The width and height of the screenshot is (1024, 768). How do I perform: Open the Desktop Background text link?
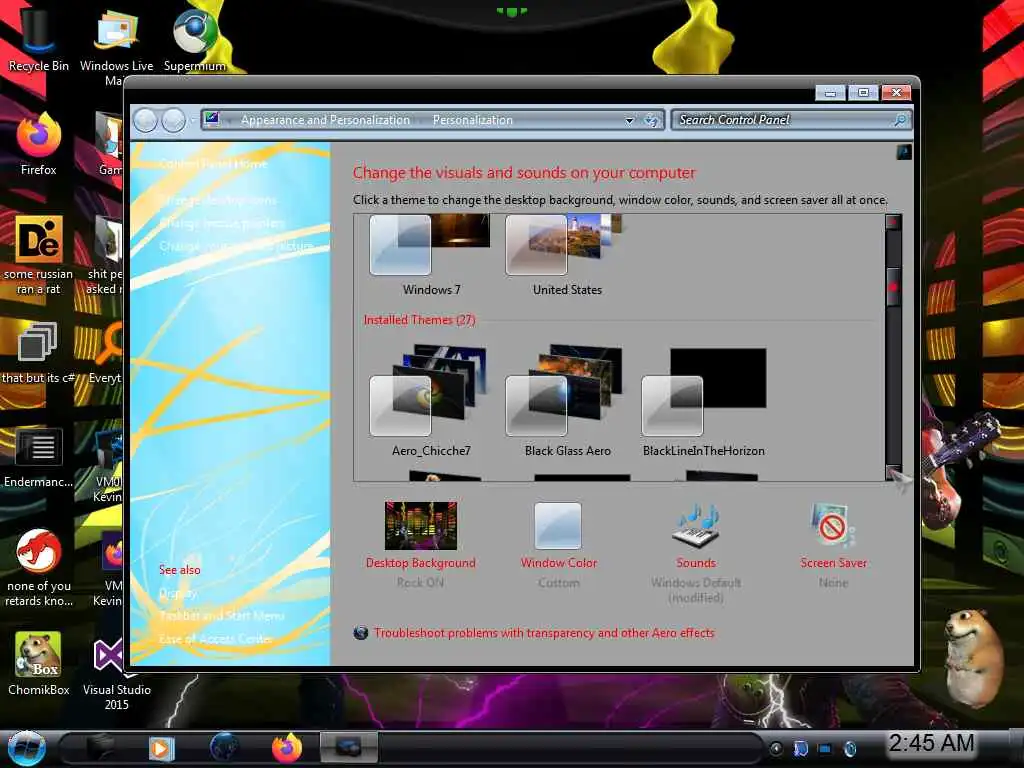tap(421, 563)
